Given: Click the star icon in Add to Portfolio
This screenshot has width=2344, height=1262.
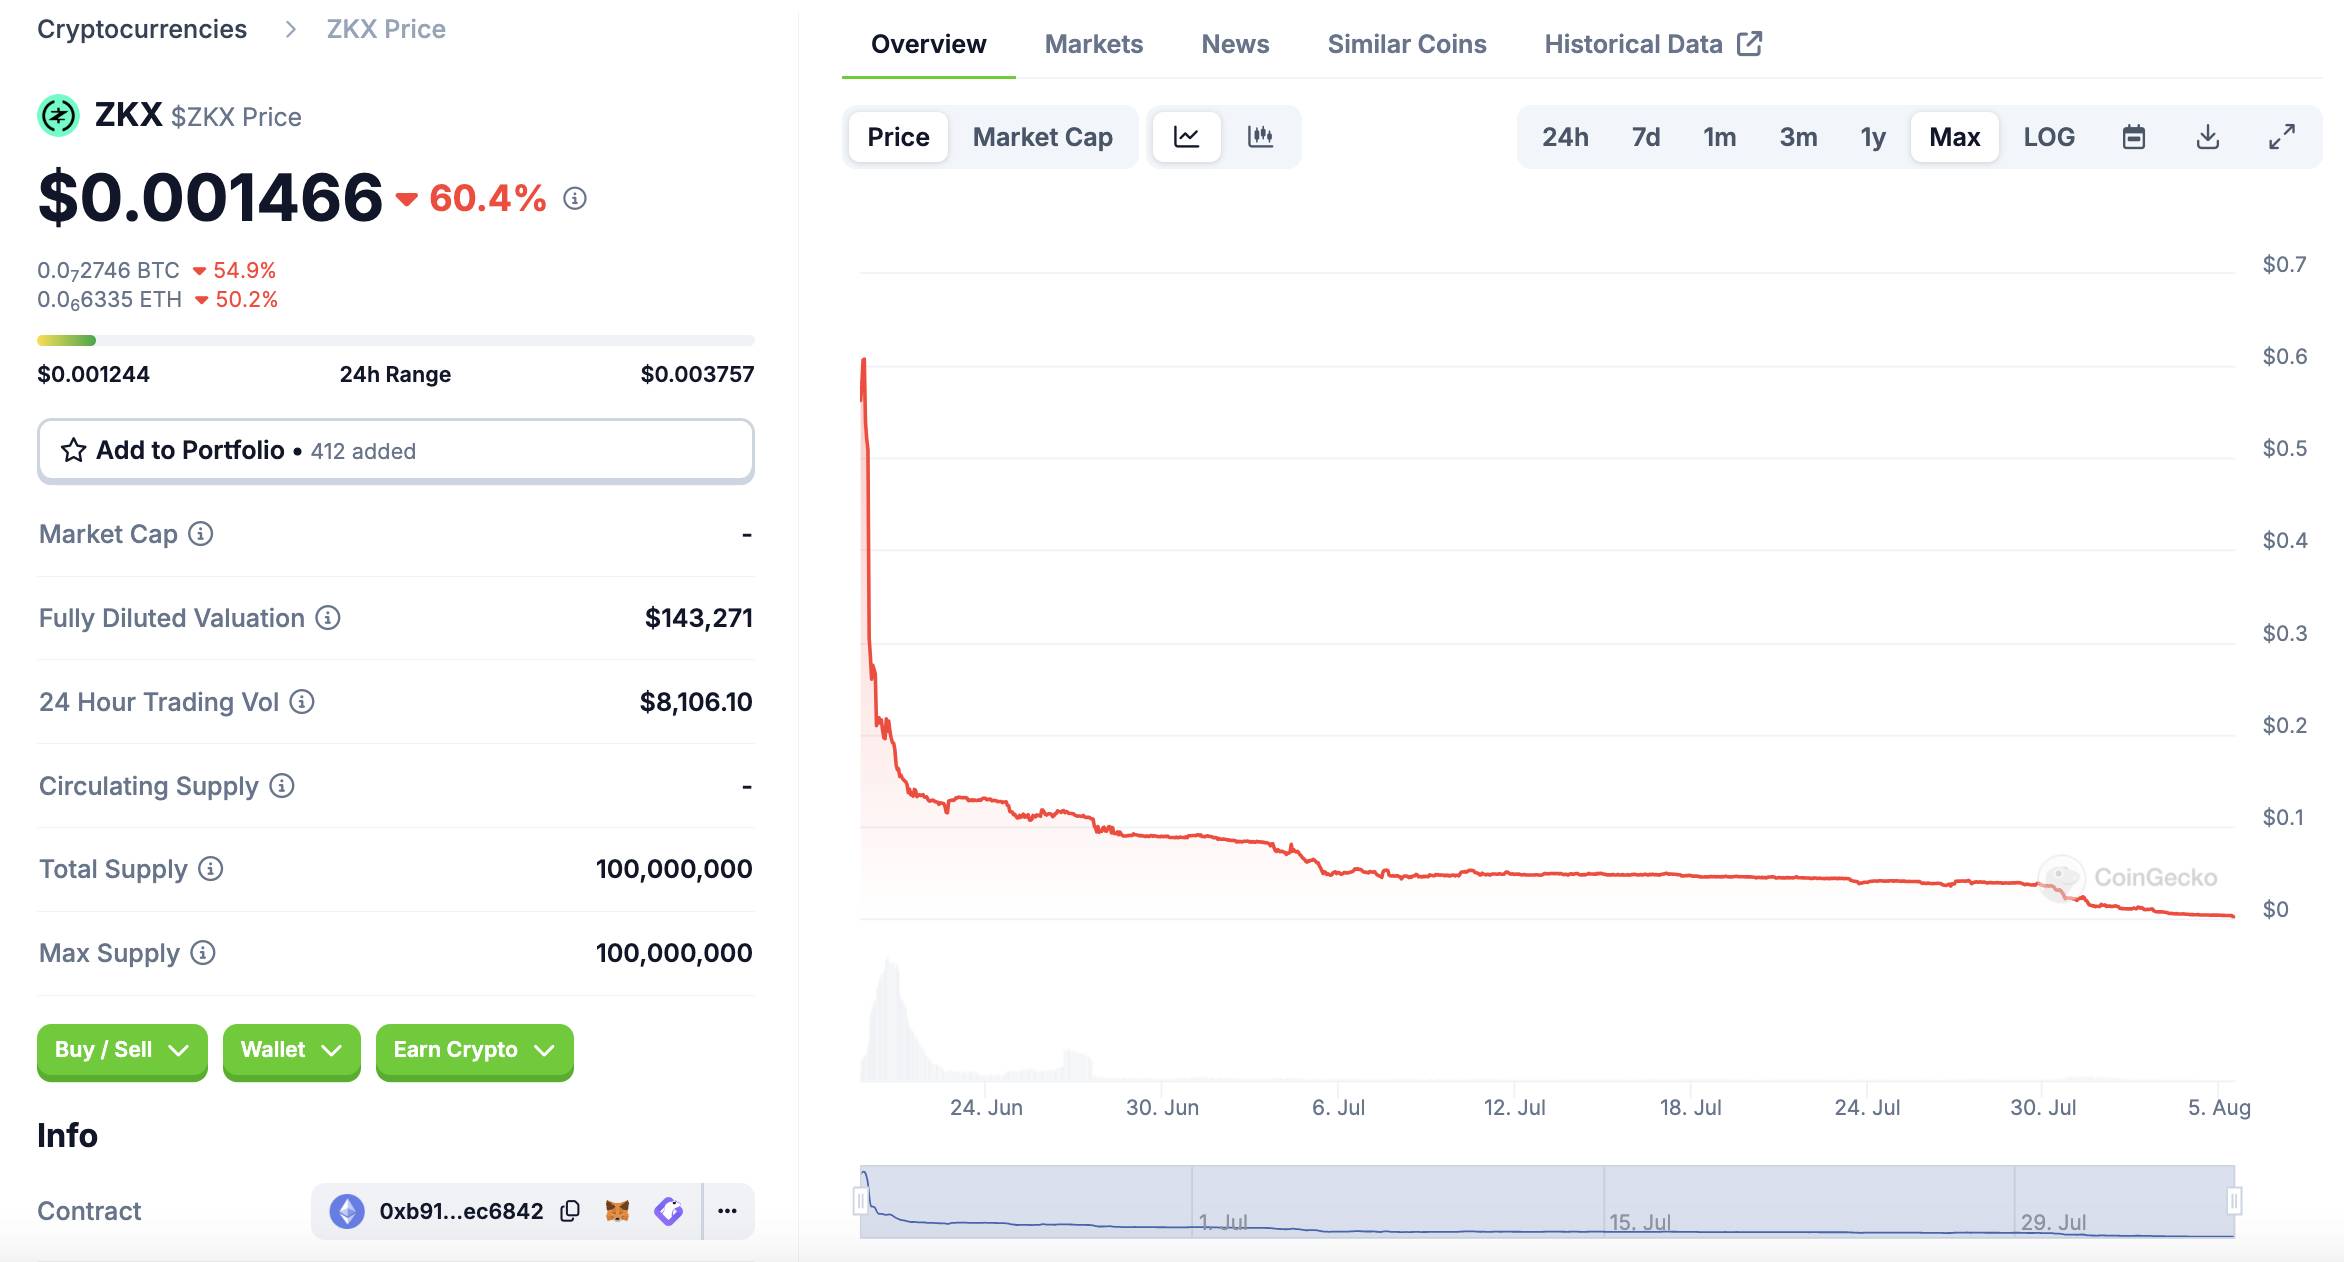Looking at the screenshot, I should (x=73, y=450).
